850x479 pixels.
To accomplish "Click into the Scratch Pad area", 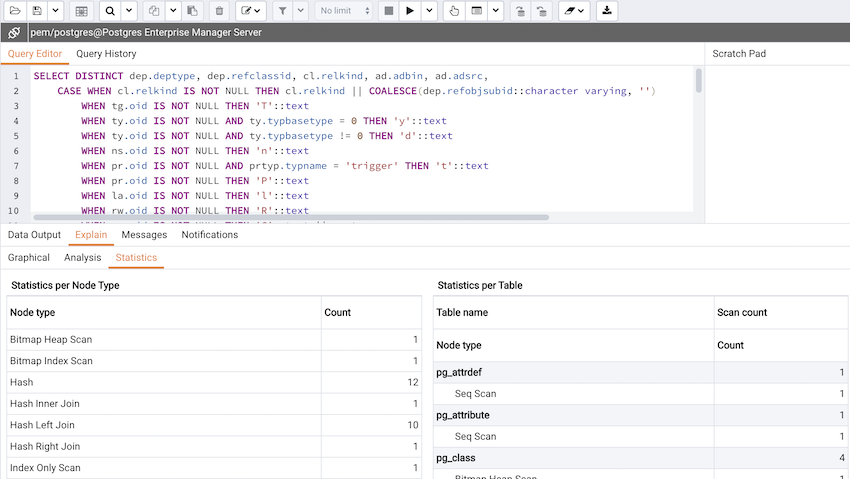I will click(x=777, y=144).
